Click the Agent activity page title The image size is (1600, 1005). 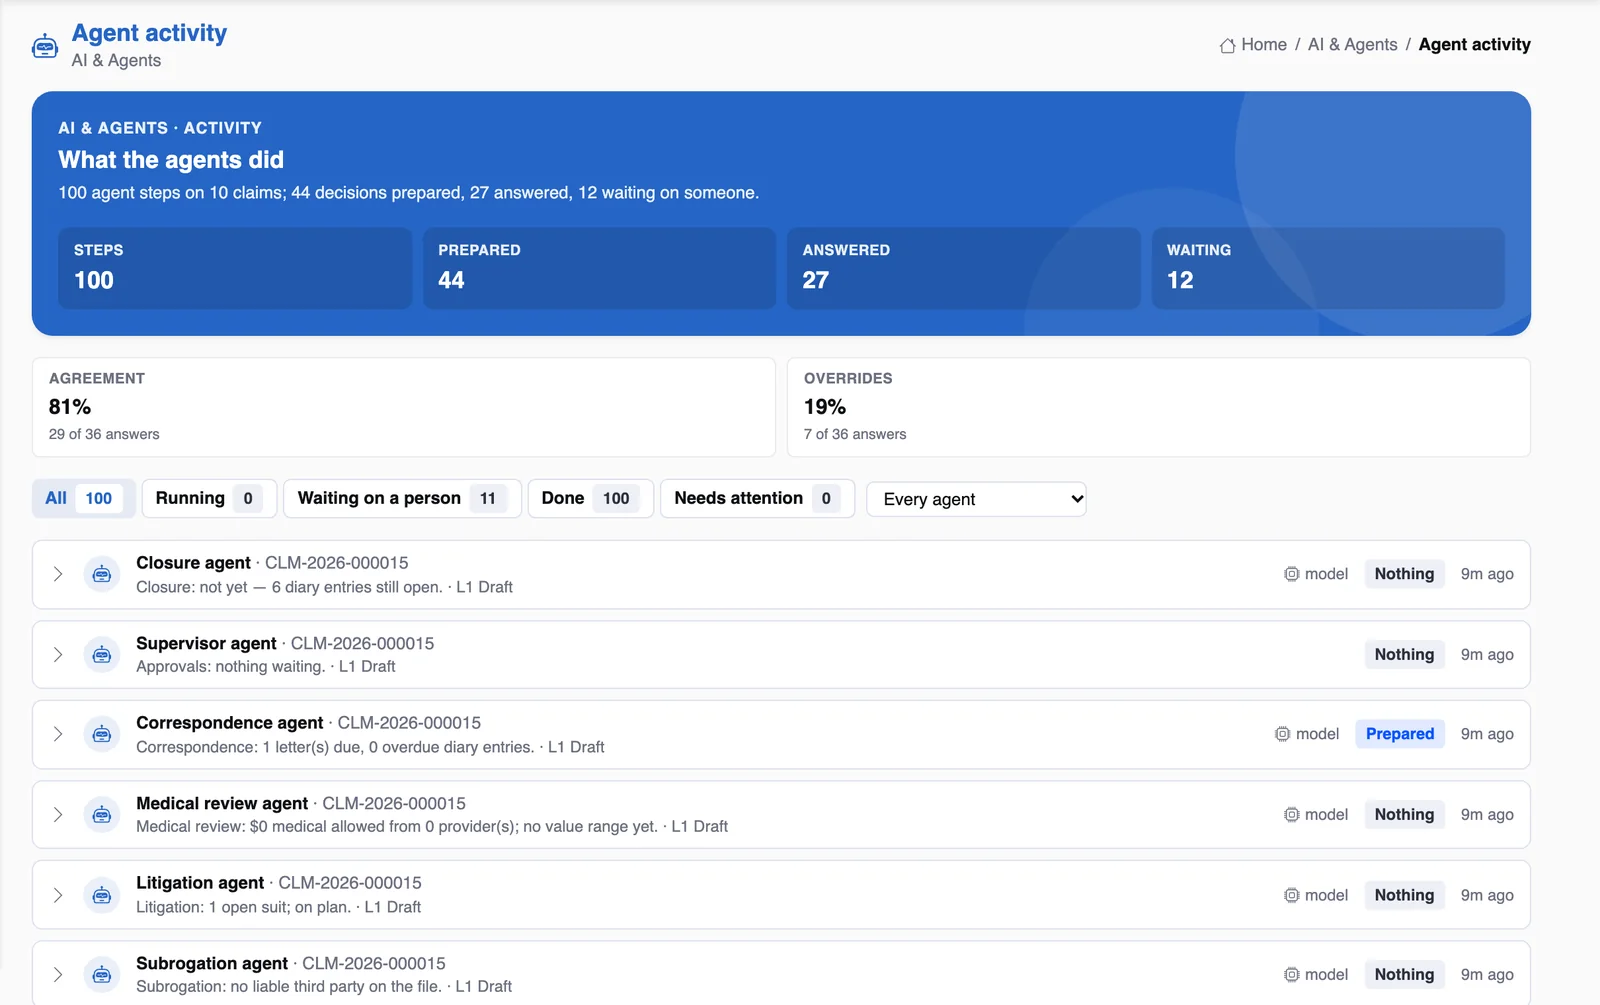pyautogui.click(x=149, y=33)
